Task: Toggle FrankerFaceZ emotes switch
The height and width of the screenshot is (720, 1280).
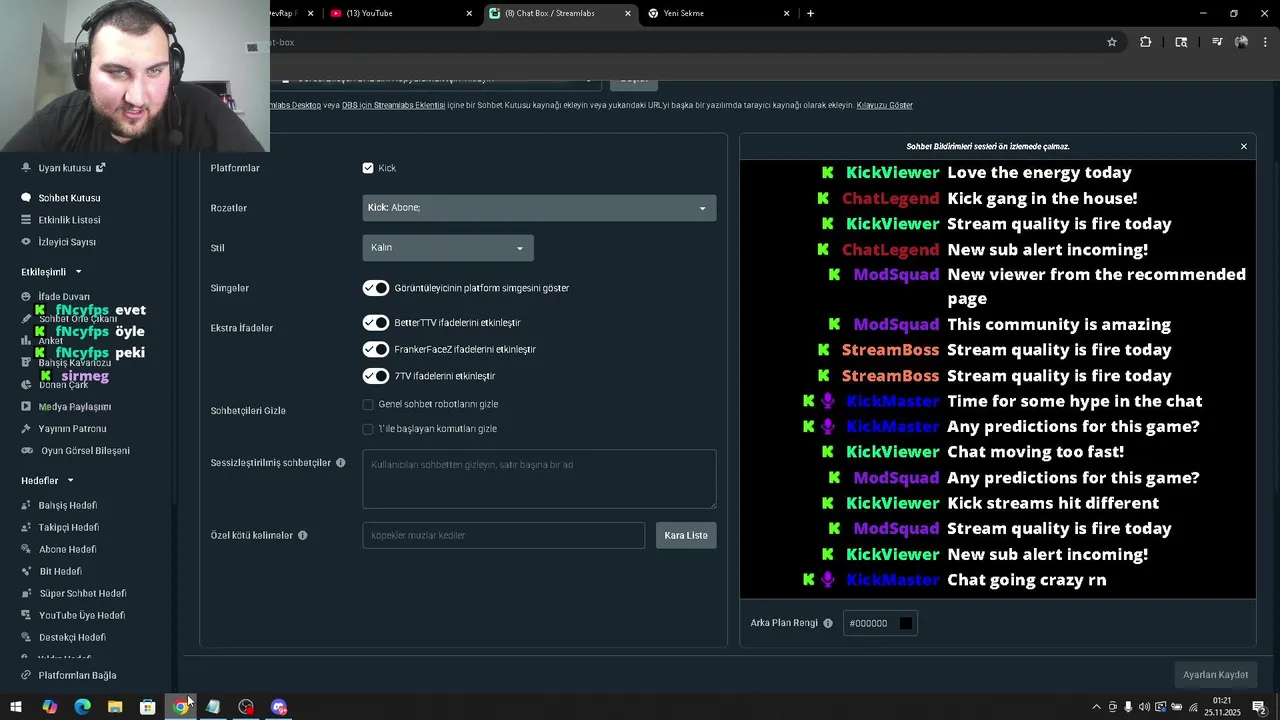Action: tap(376, 350)
